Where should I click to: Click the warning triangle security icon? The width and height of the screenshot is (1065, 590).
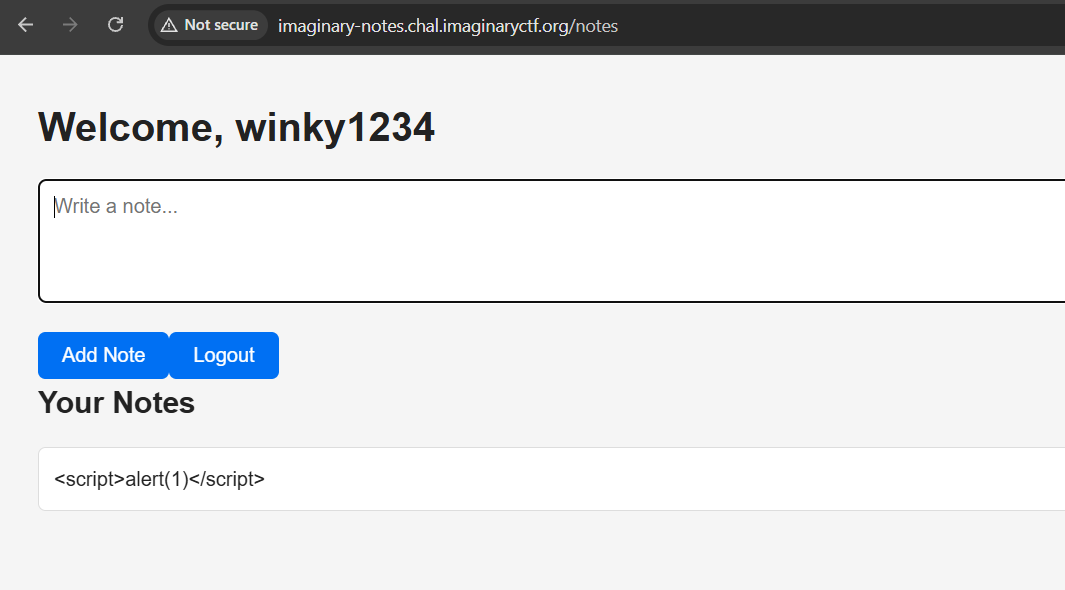169,25
